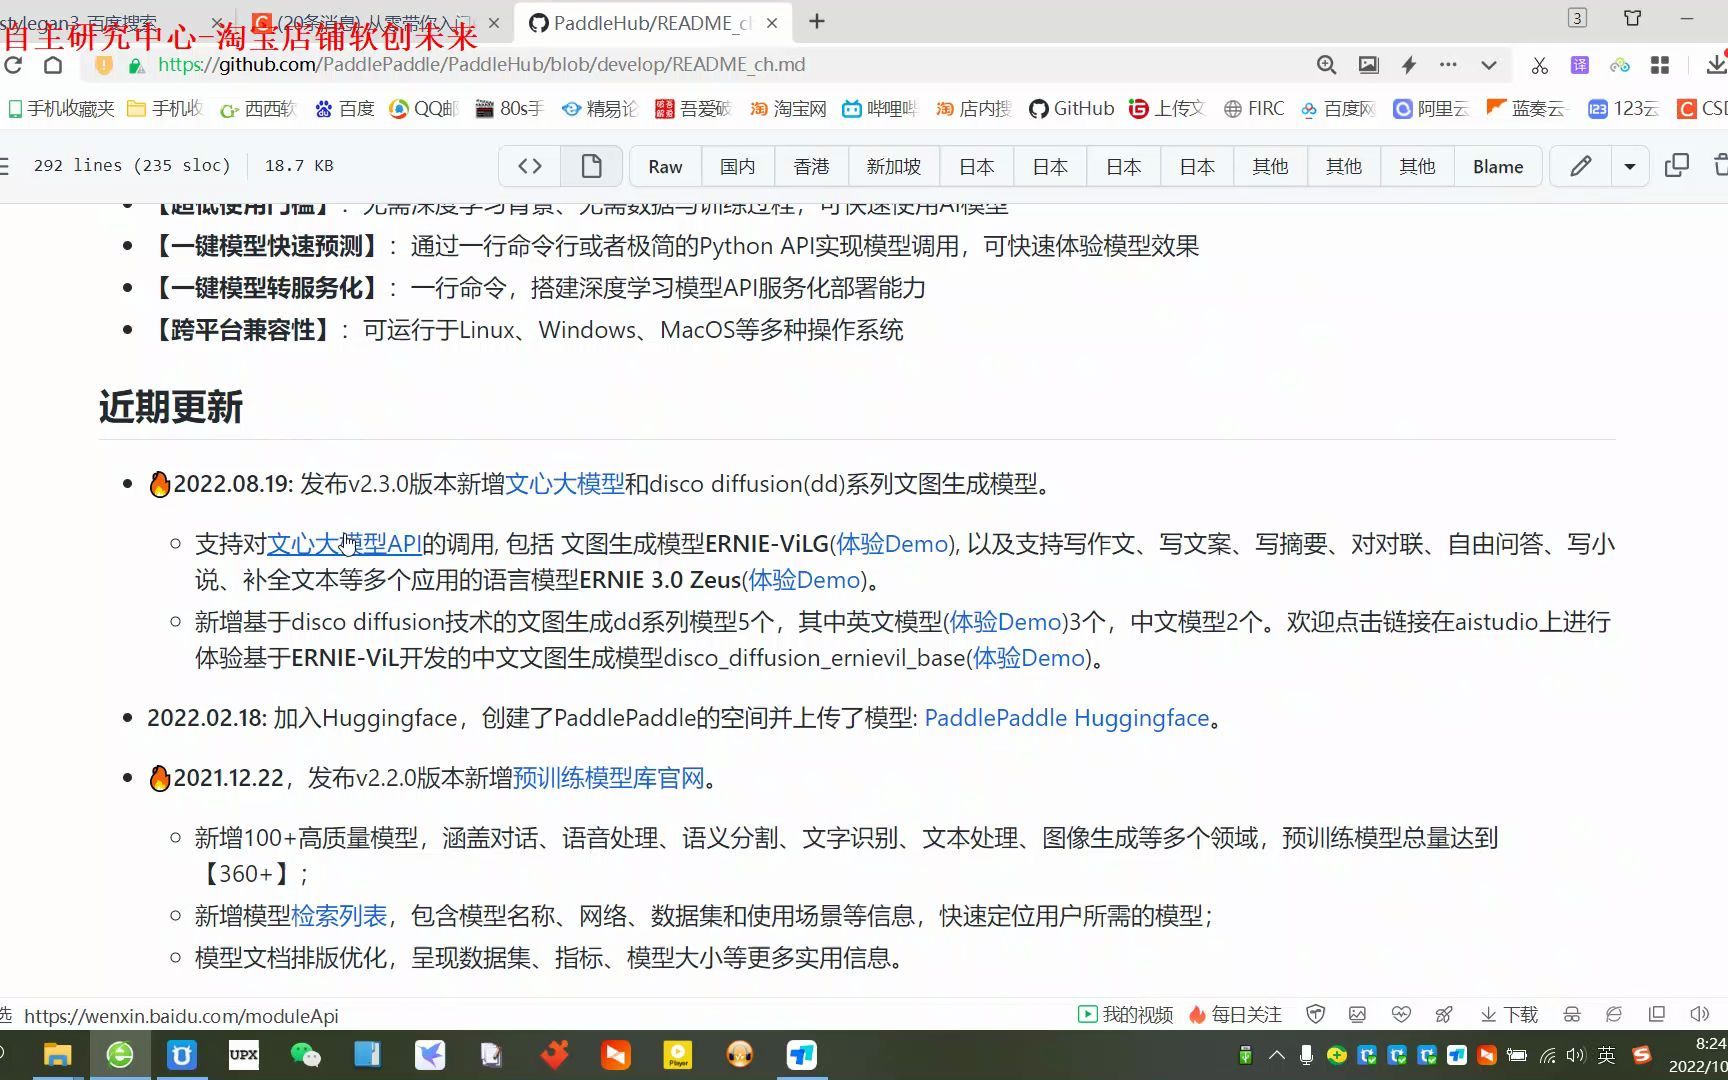This screenshot has height=1080, width=1728.
Task: Open the browser downloads arrow icon
Action: pos(1716,65)
